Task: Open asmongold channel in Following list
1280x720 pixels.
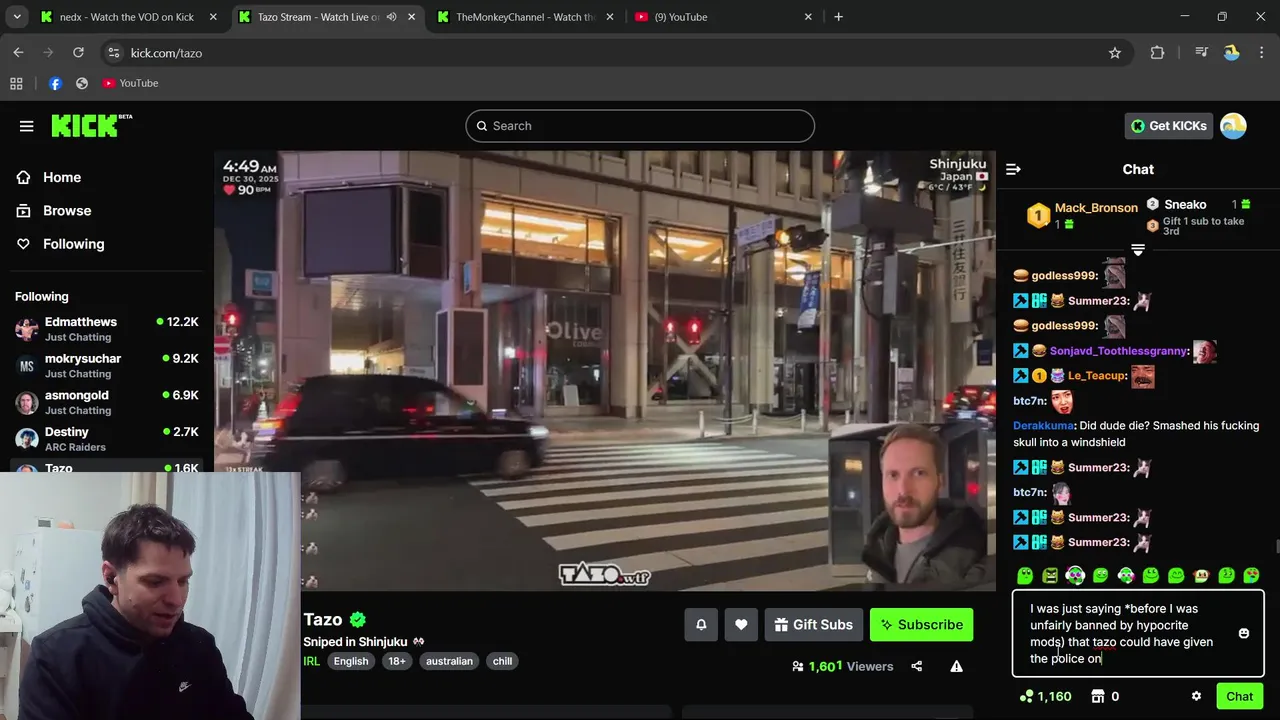Action: tap(107, 402)
